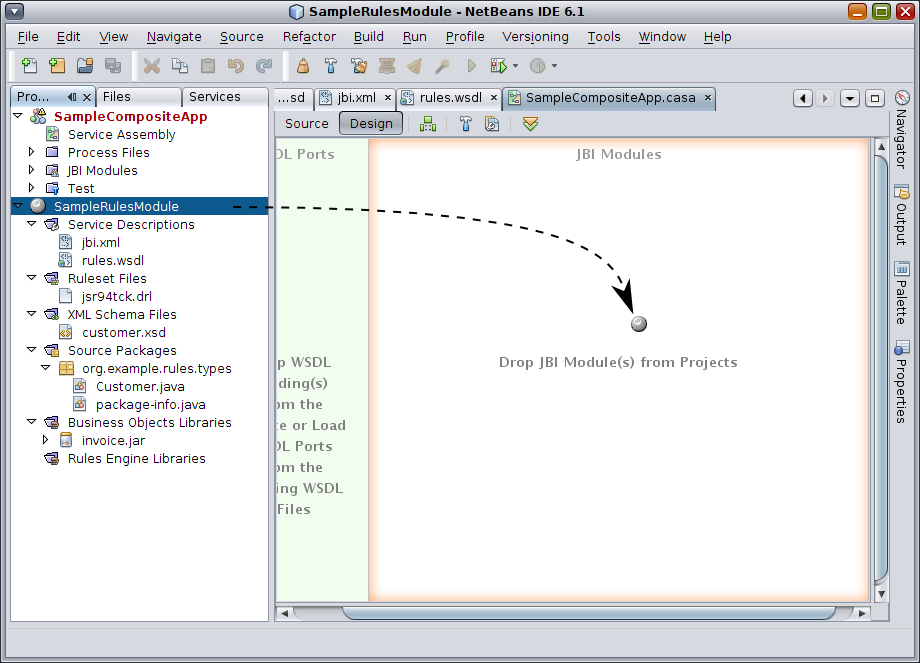920x663 pixels.
Task: Click the Copy toolbar icon
Action: click(x=180, y=66)
